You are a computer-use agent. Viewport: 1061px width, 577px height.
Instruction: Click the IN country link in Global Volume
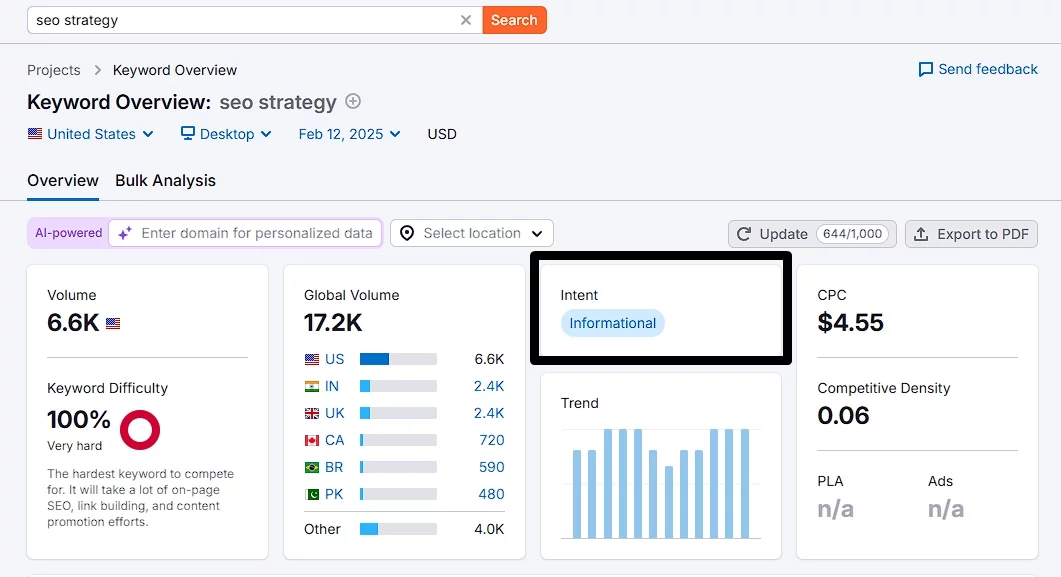coord(332,386)
